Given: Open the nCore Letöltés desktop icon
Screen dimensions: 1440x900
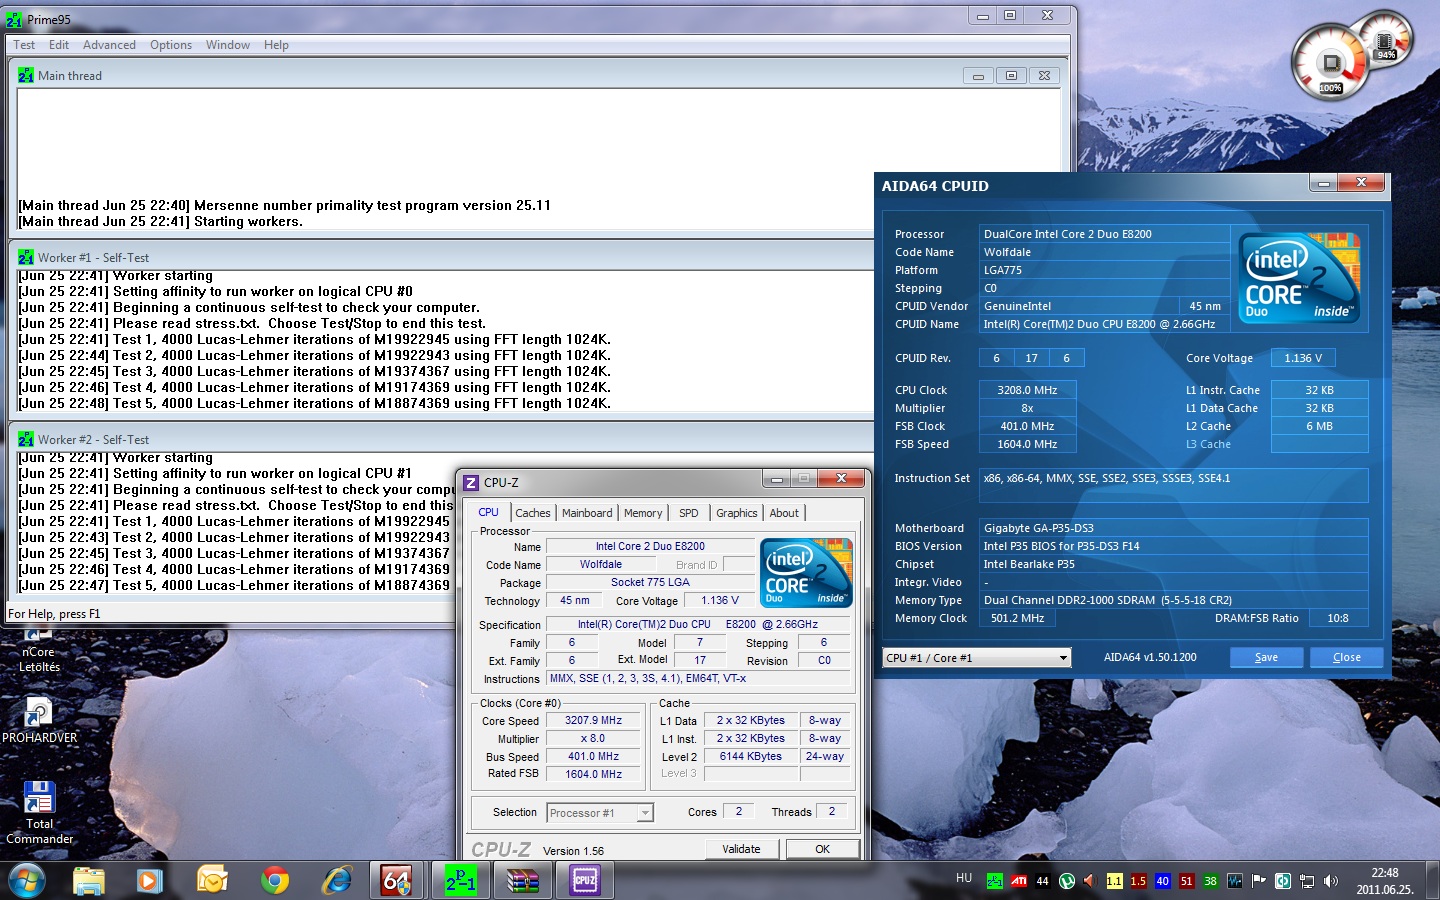Looking at the screenshot, I should tap(39, 652).
